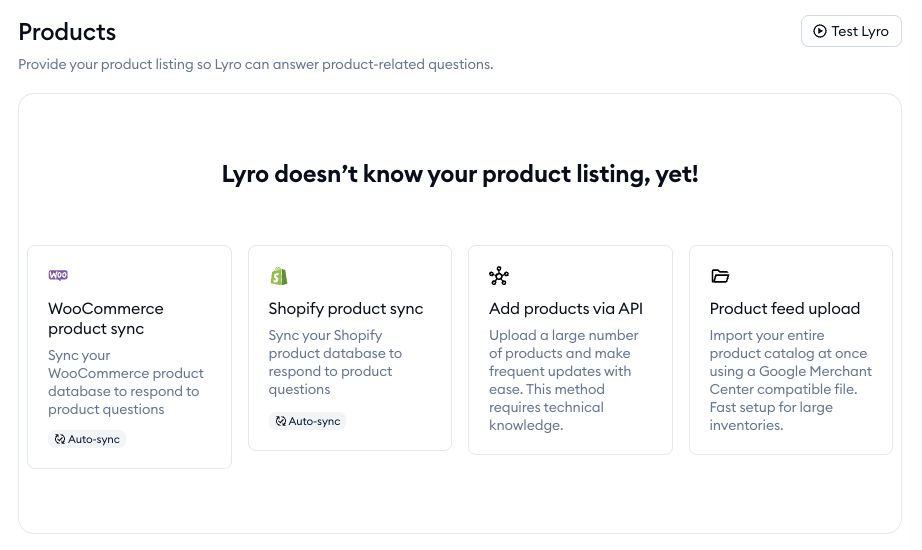This screenshot has width=922, height=550.
Task: Choose the Shopify product sync heading
Action: point(346,309)
